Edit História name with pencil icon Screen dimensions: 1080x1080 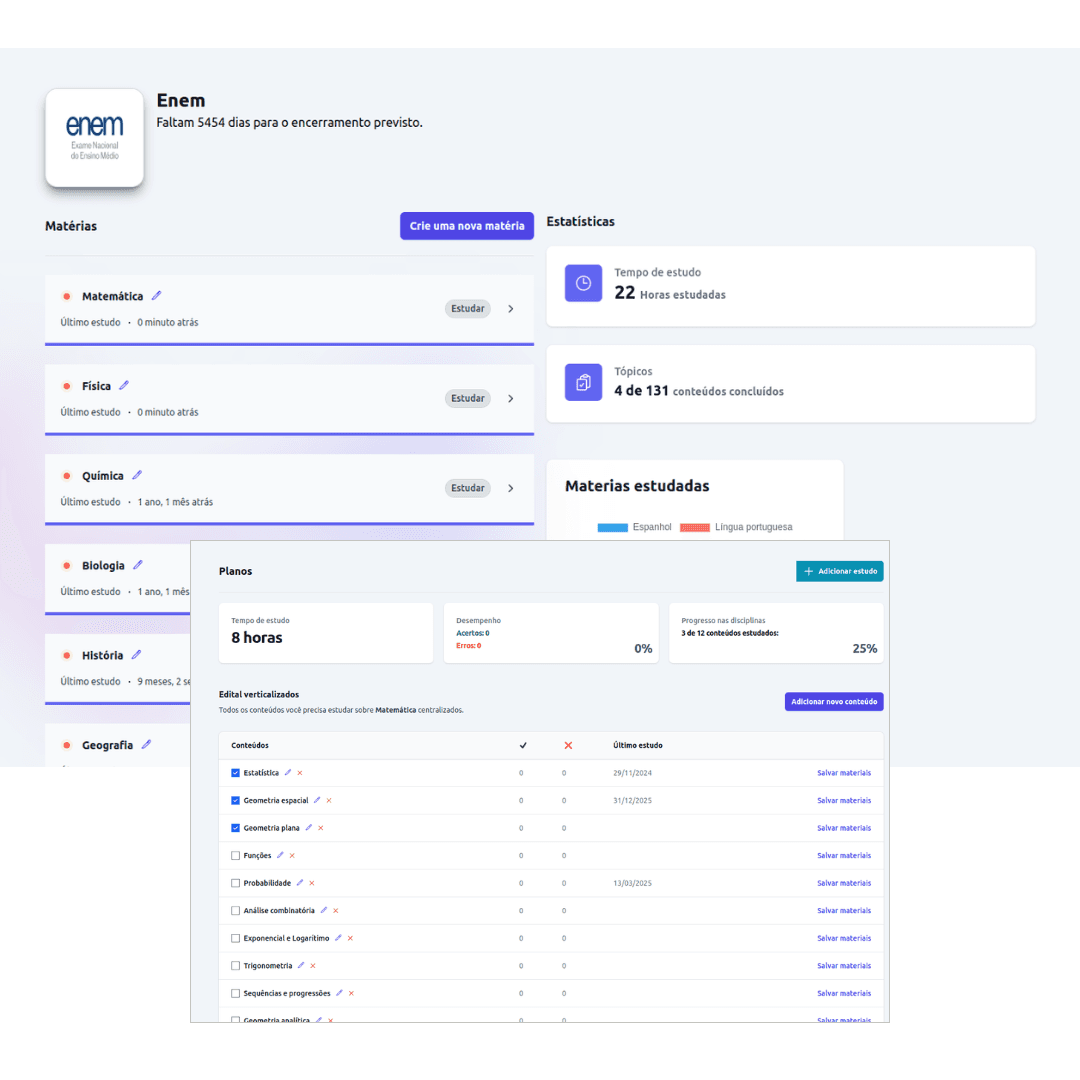pos(136,655)
